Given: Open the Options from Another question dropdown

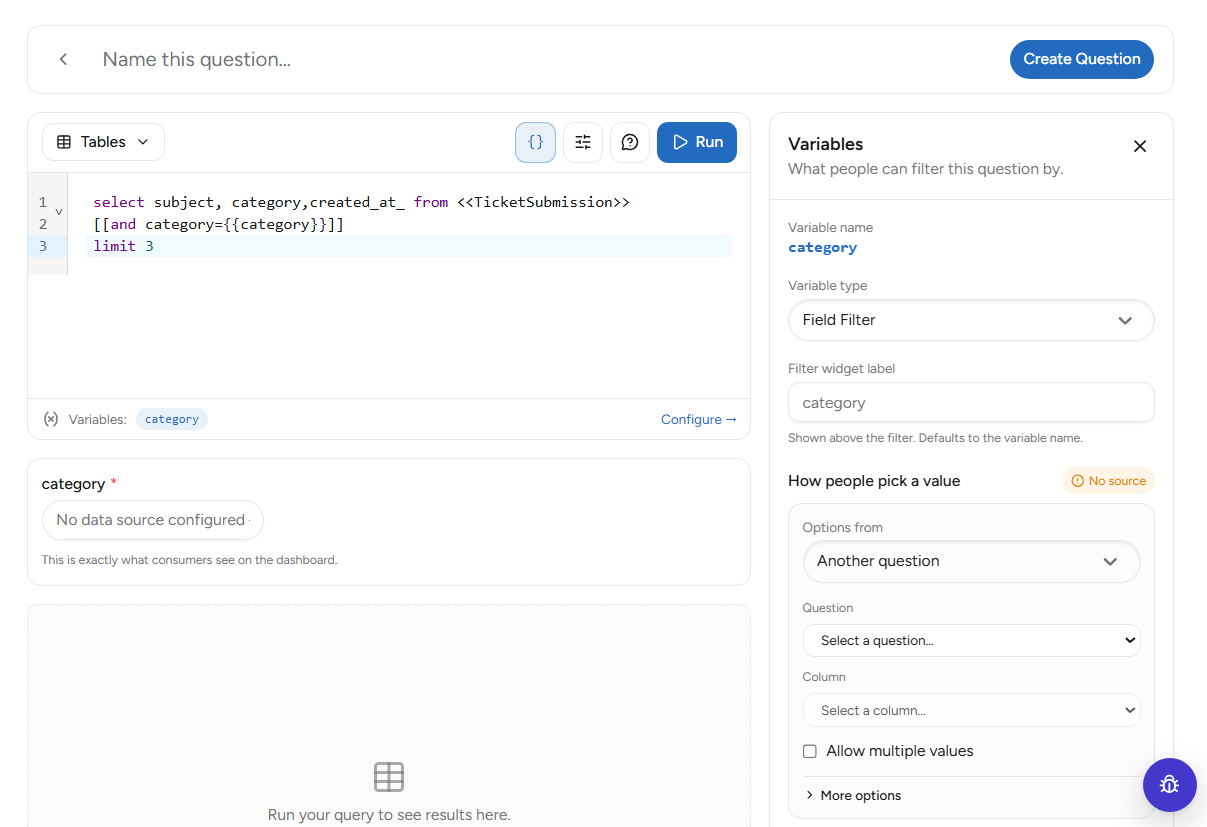Looking at the screenshot, I should click(x=971, y=561).
